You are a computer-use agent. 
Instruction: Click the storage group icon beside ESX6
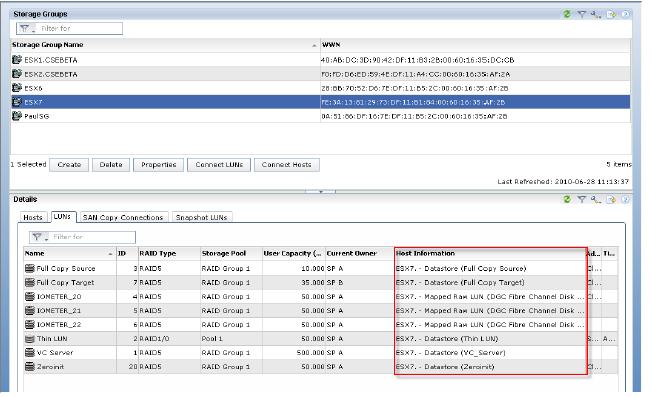(17, 88)
